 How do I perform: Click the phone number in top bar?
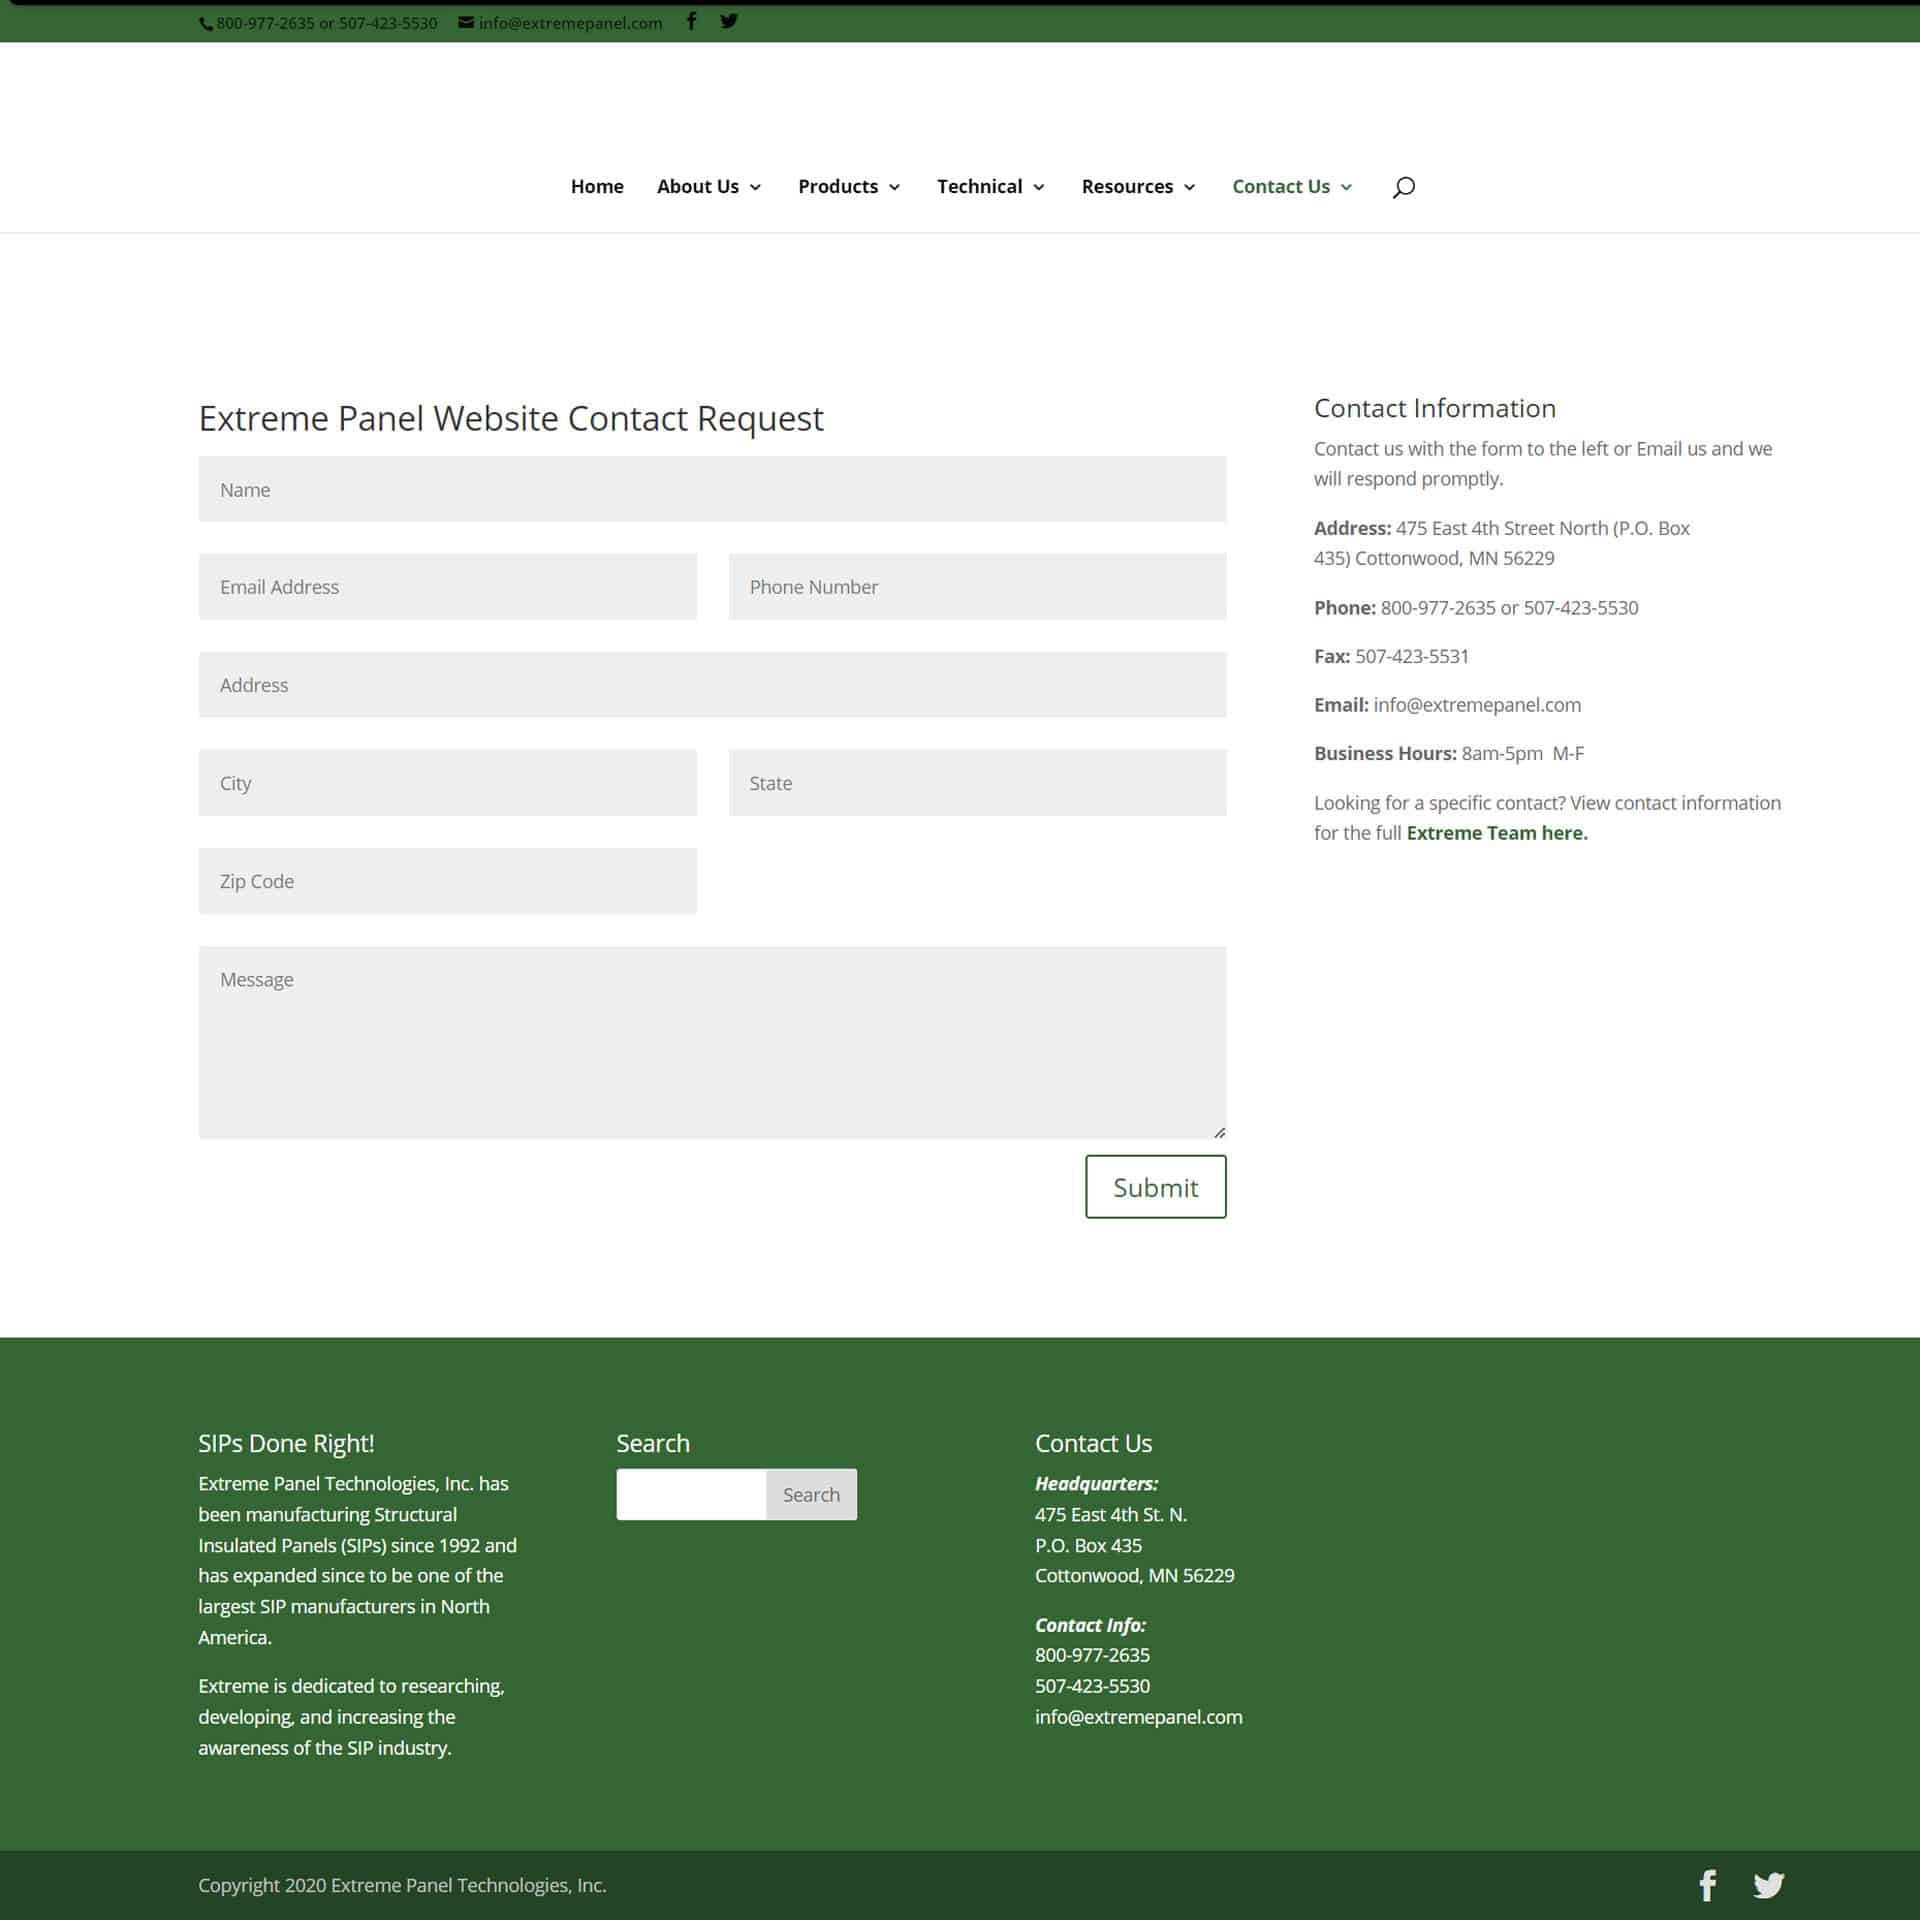[x=320, y=23]
